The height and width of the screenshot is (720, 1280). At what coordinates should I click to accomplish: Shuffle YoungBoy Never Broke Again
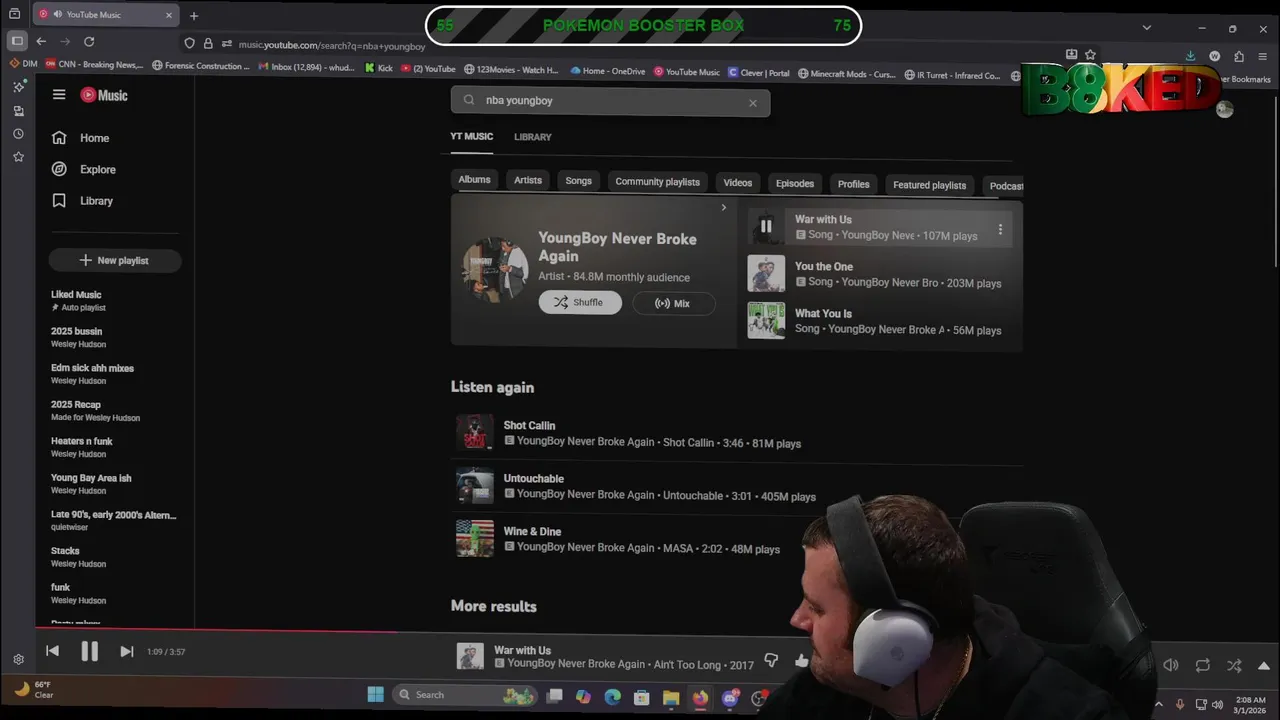pos(580,302)
